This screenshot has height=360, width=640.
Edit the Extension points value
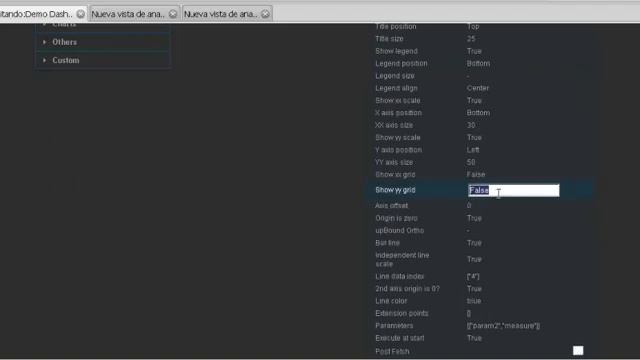click(x=469, y=313)
